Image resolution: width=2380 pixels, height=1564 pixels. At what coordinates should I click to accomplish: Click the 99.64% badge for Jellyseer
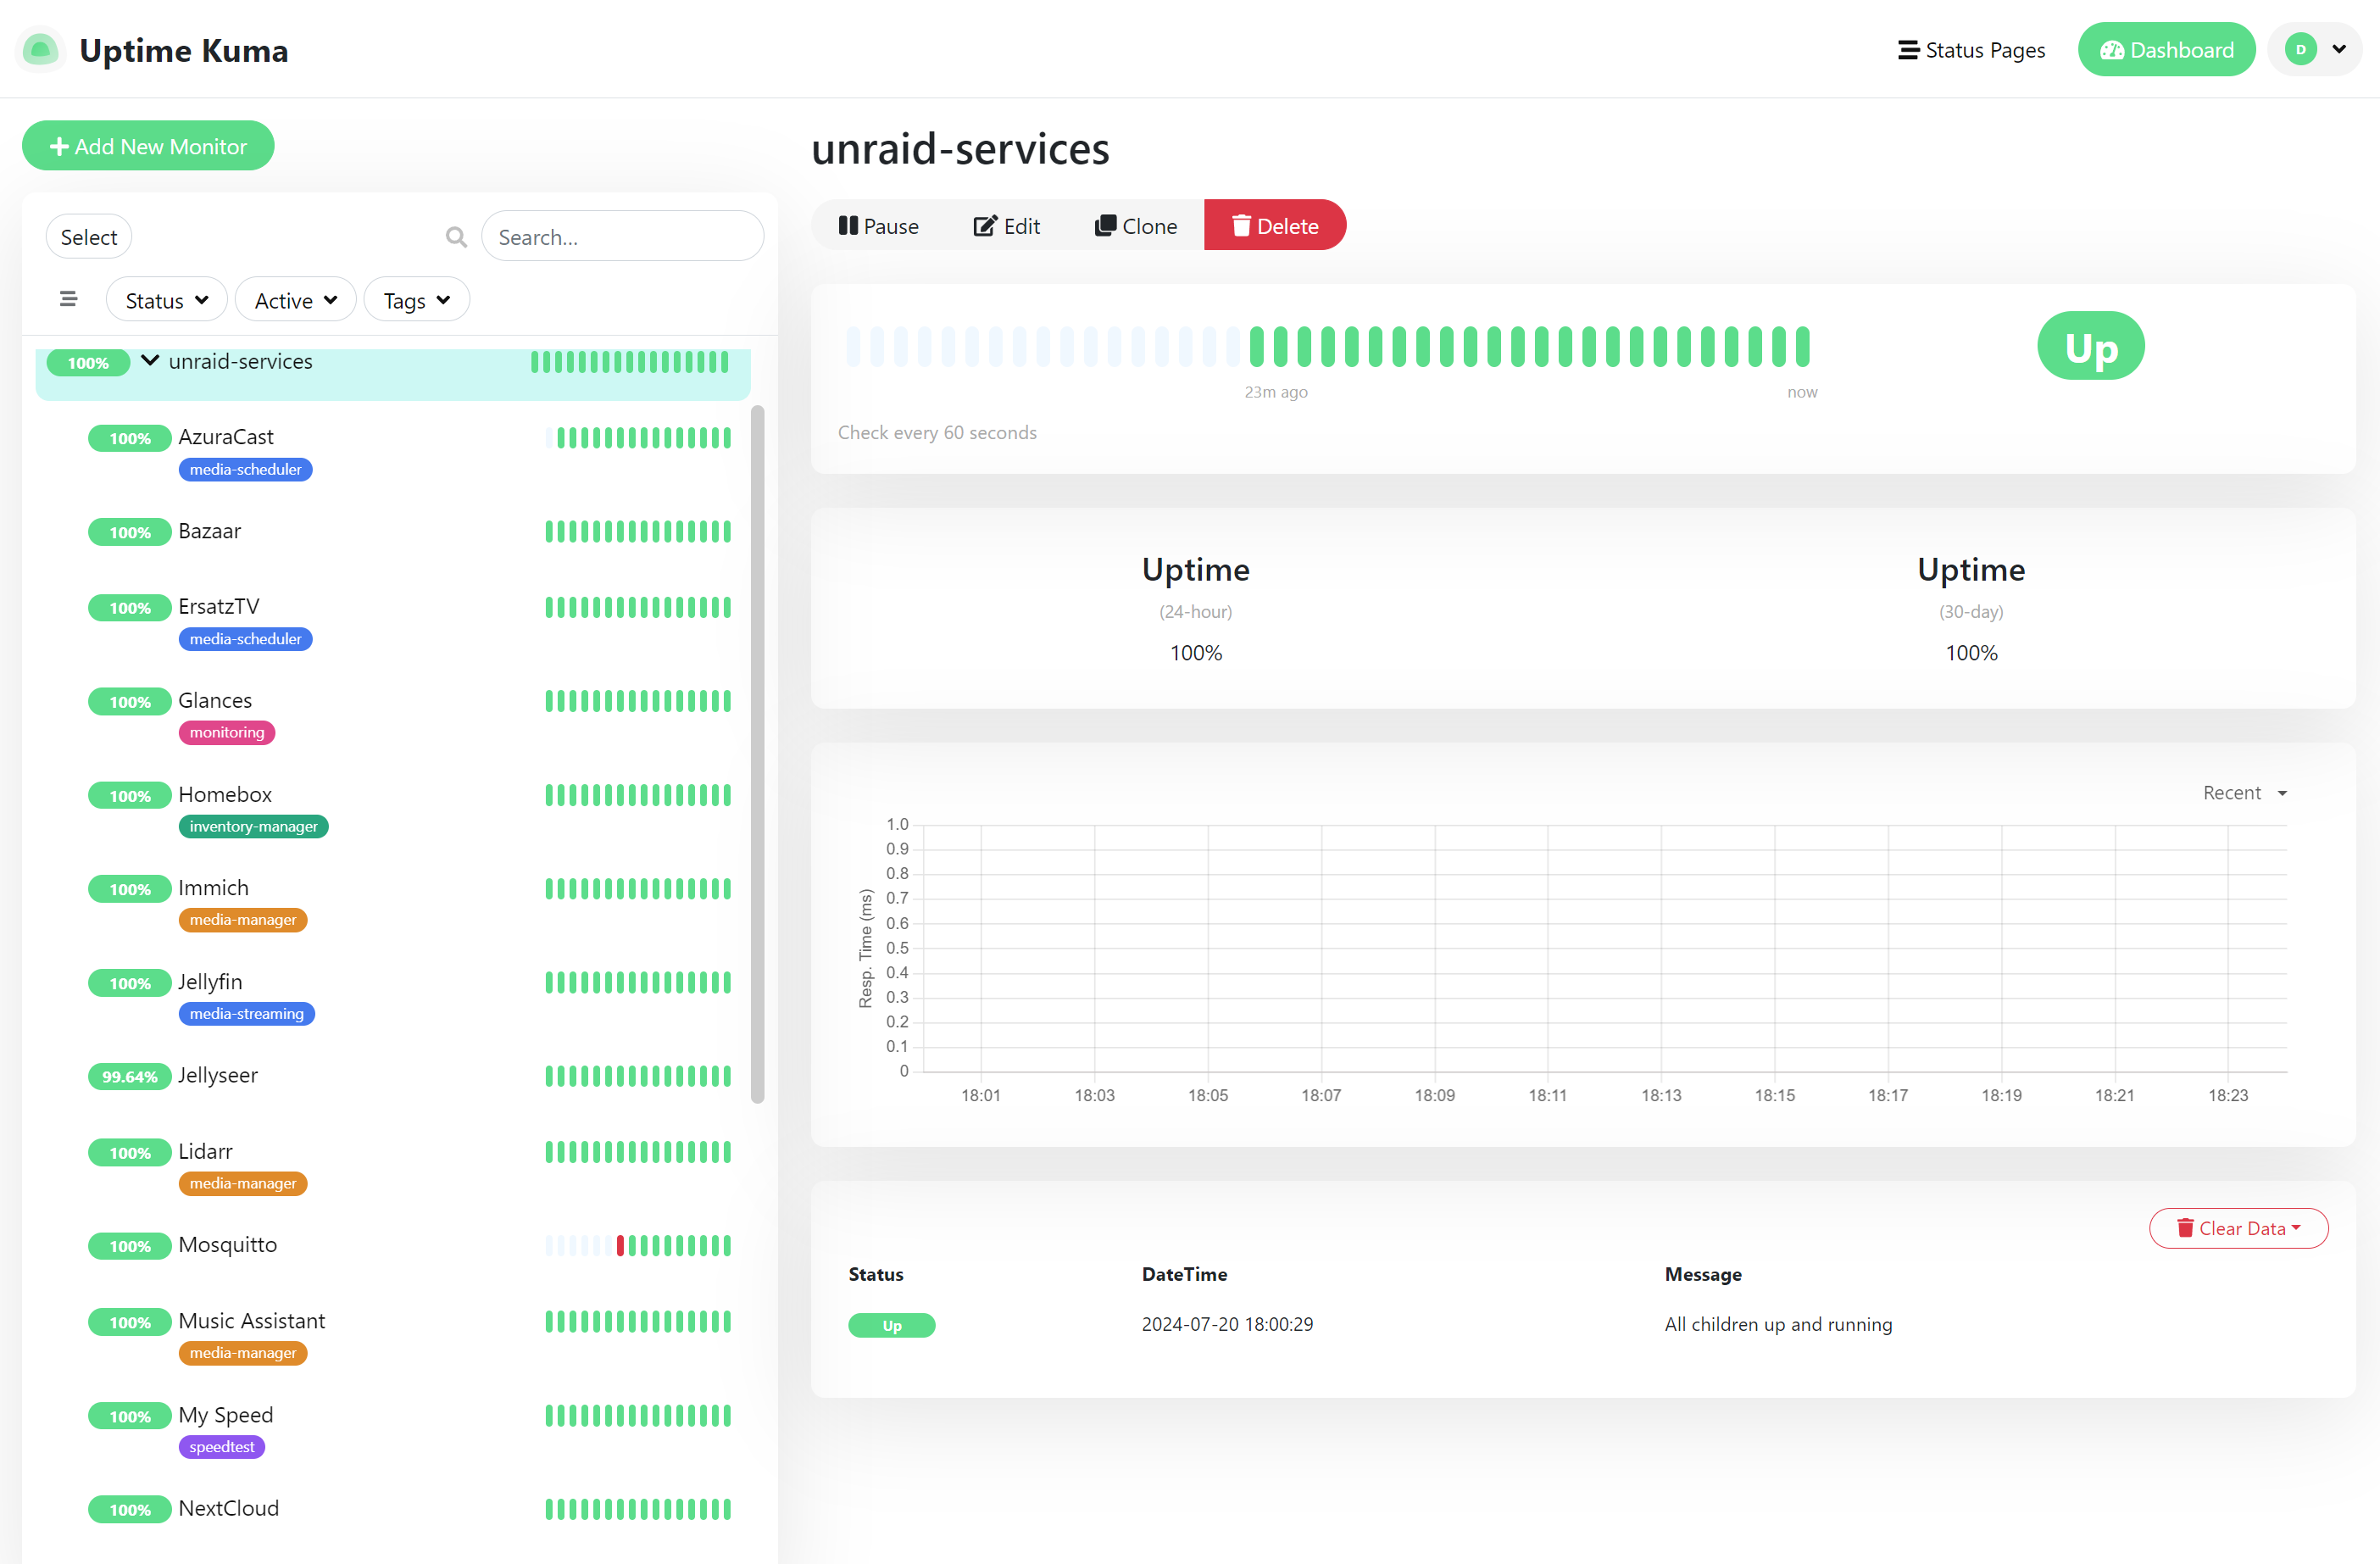tap(130, 1077)
